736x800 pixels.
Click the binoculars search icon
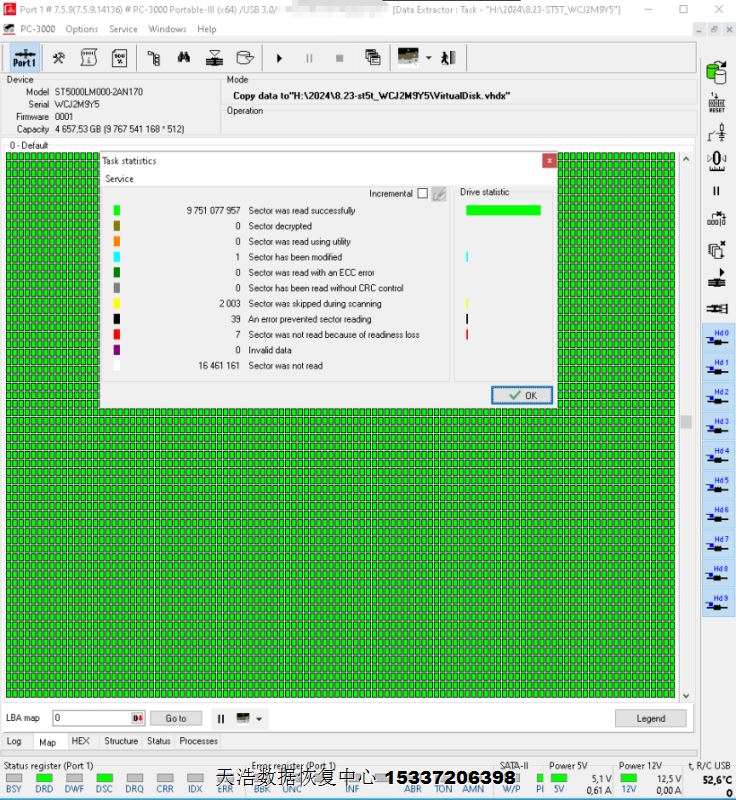pos(183,58)
